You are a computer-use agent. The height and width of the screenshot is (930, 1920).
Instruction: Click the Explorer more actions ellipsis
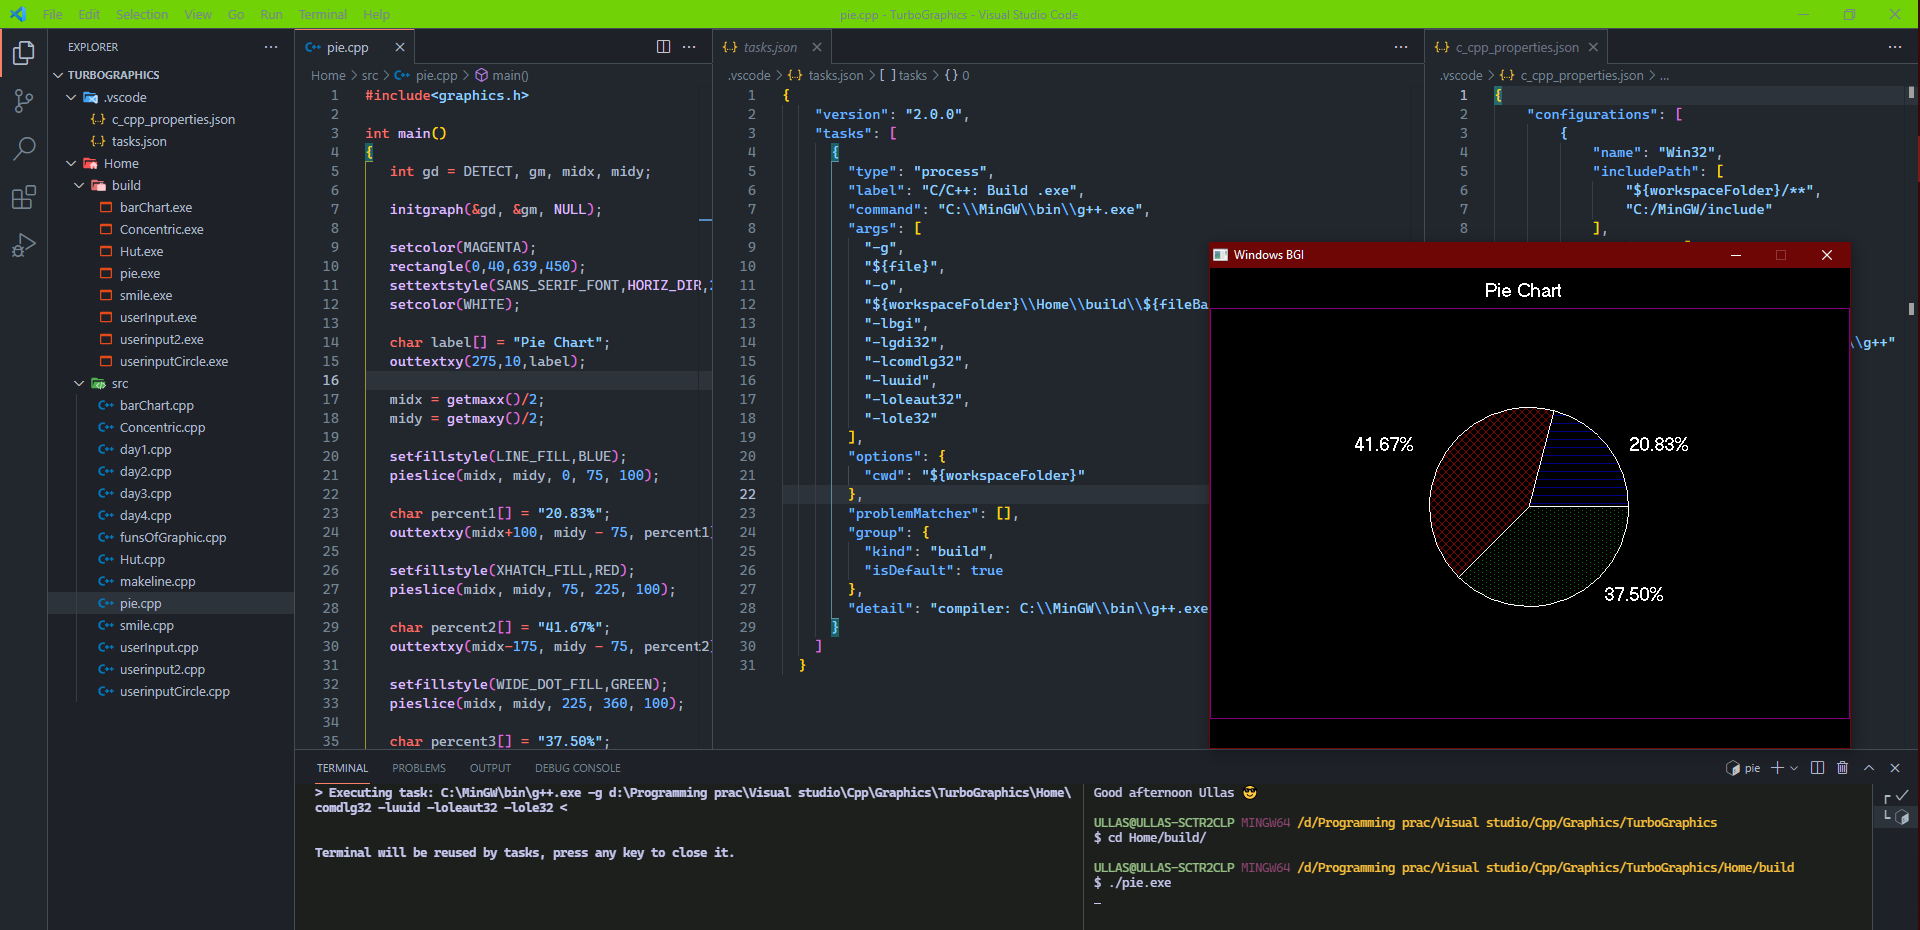(271, 47)
